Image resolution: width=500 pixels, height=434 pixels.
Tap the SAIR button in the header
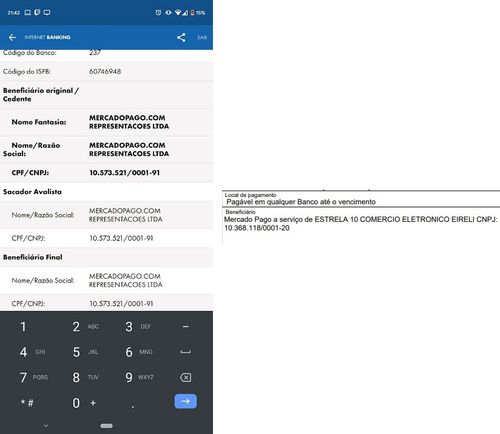point(202,37)
